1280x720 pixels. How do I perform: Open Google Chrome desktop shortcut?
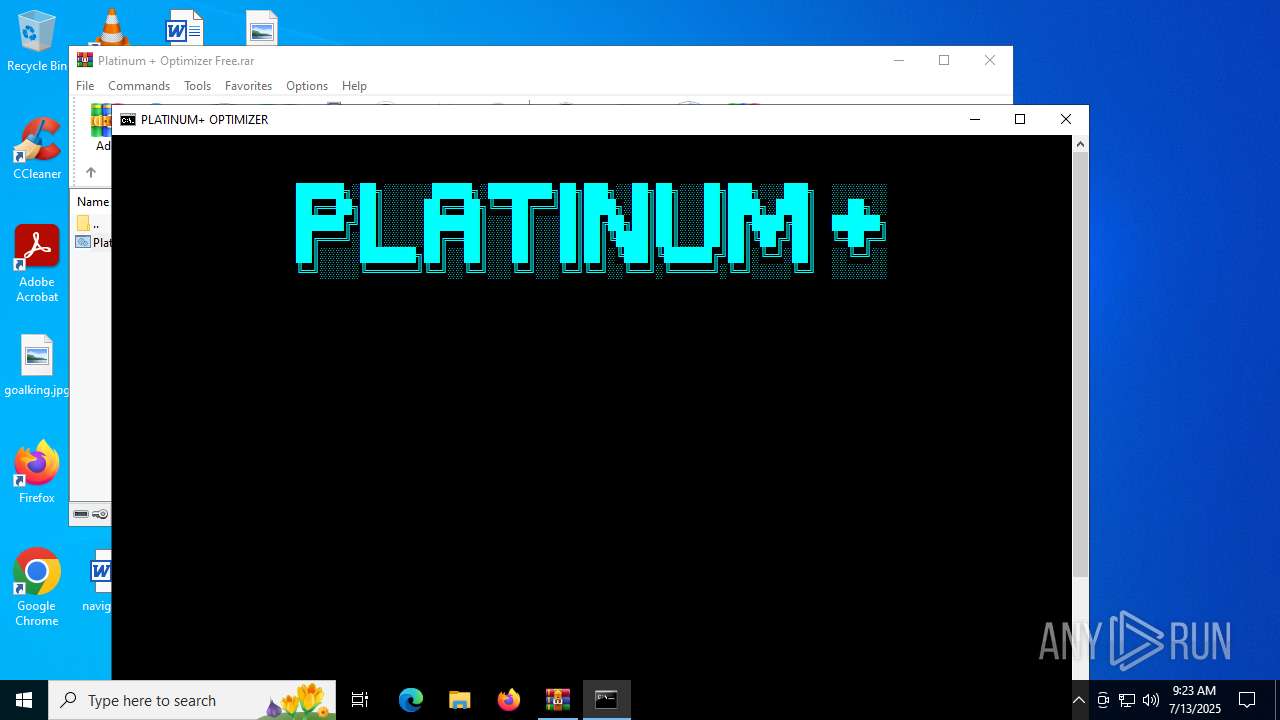[x=37, y=588]
